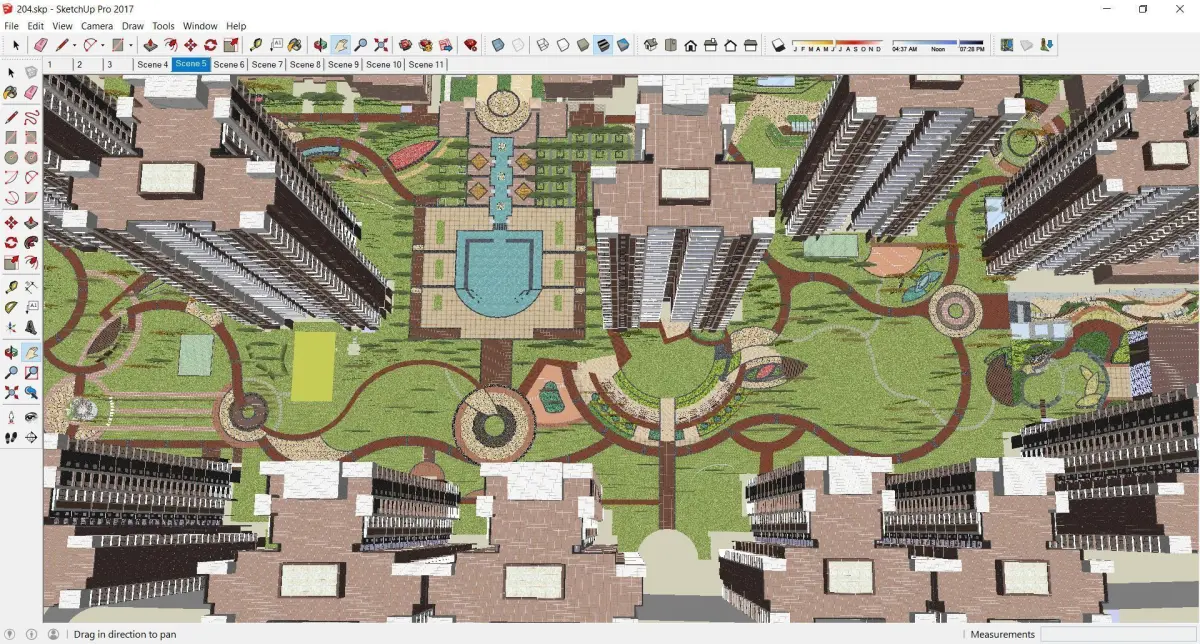Switch to the Scene 11 tab

(x=426, y=64)
